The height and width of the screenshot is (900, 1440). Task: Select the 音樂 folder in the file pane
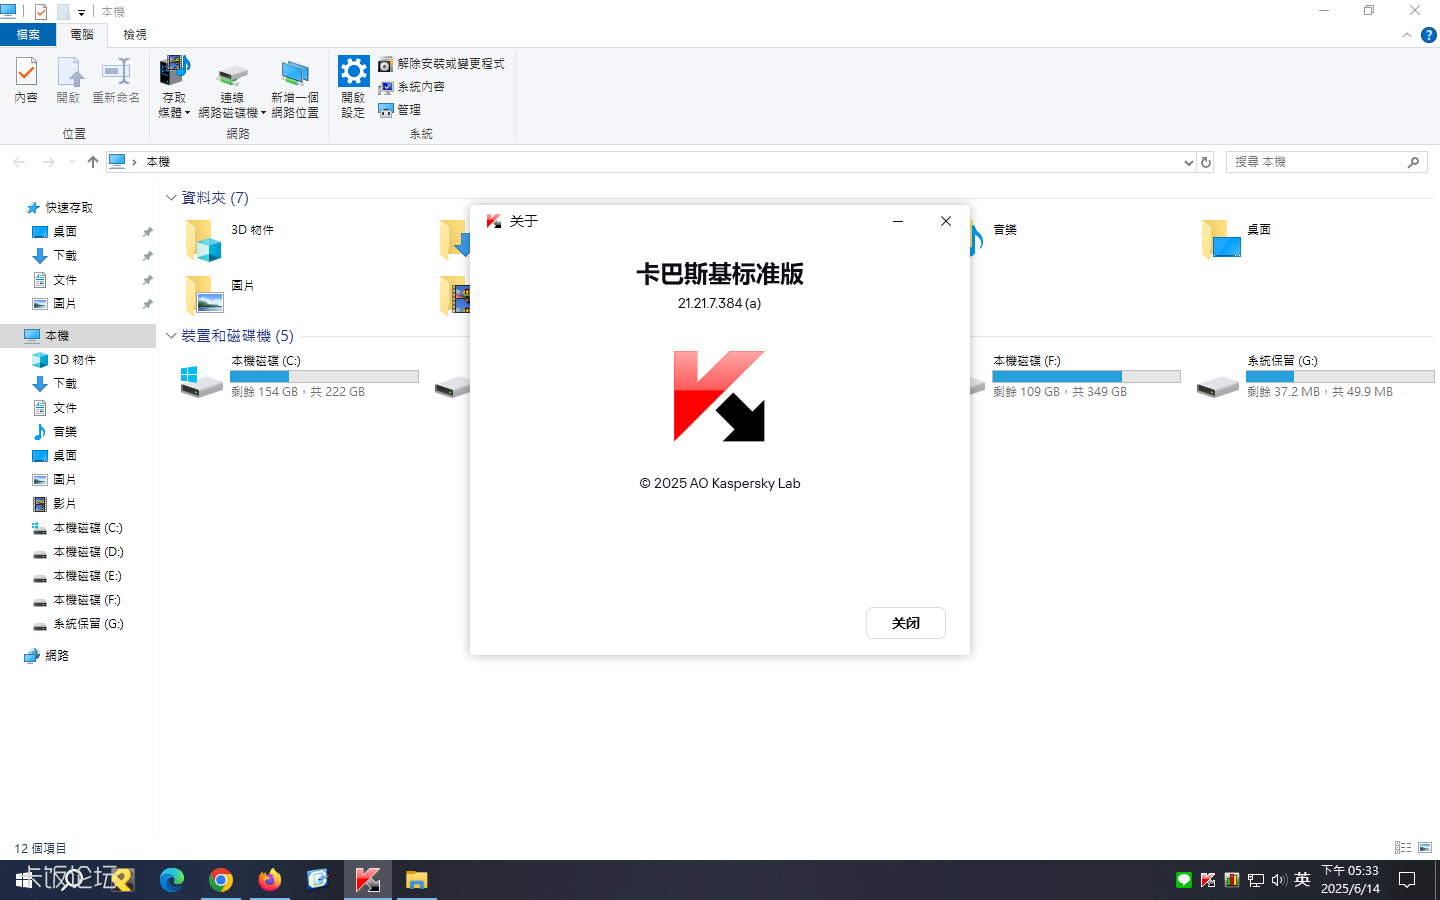(x=990, y=240)
